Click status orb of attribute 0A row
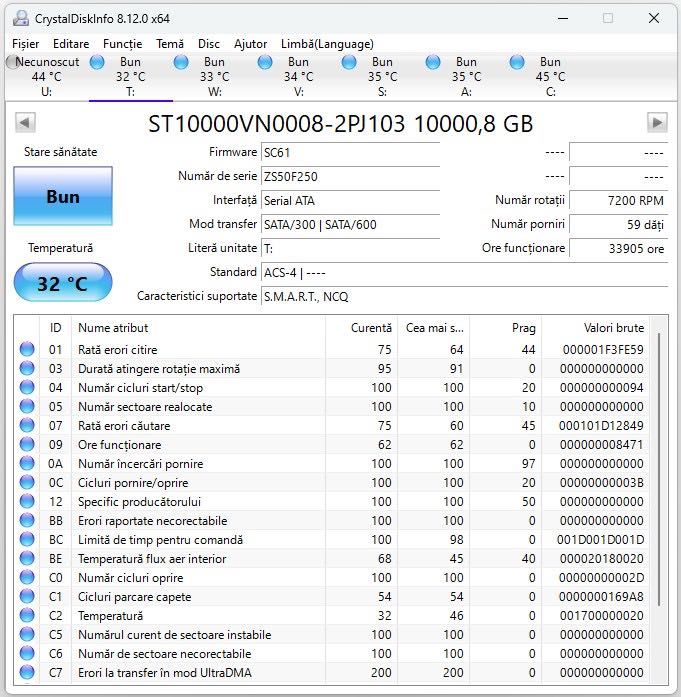Screen dimensions: 681x697 (x=27, y=464)
